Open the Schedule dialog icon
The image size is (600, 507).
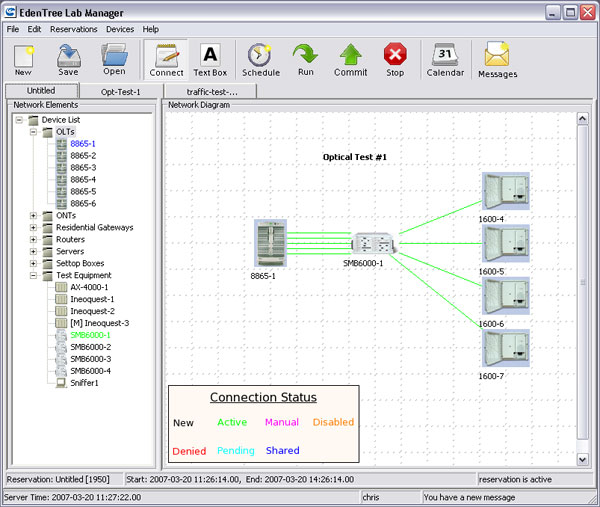tap(260, 59)
